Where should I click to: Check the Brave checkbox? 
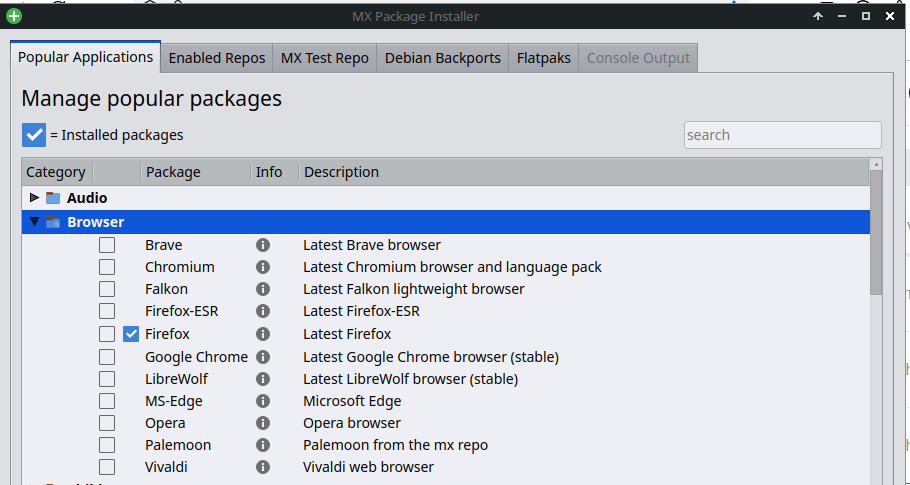pyautogui.click(x=107, y=245)
